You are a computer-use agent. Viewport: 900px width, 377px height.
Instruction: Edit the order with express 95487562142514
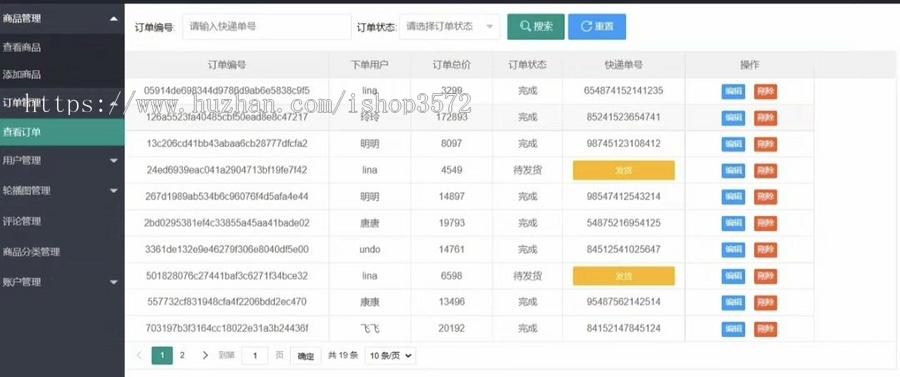pyautogui.click(x=733, y=302)
